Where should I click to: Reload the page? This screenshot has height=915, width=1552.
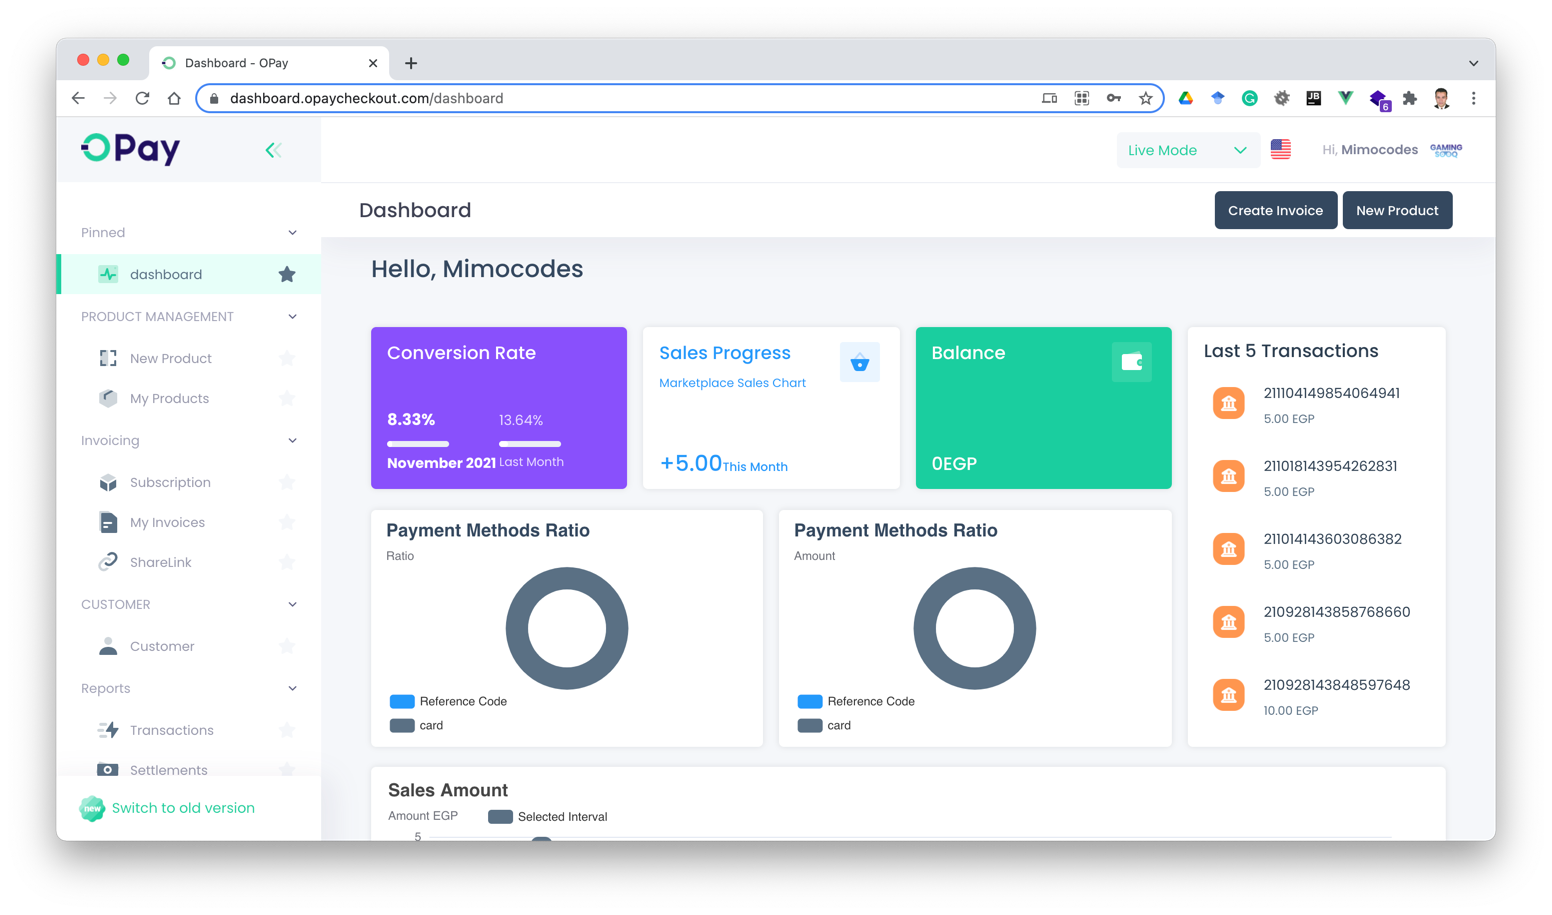click(x=142, y=98)
